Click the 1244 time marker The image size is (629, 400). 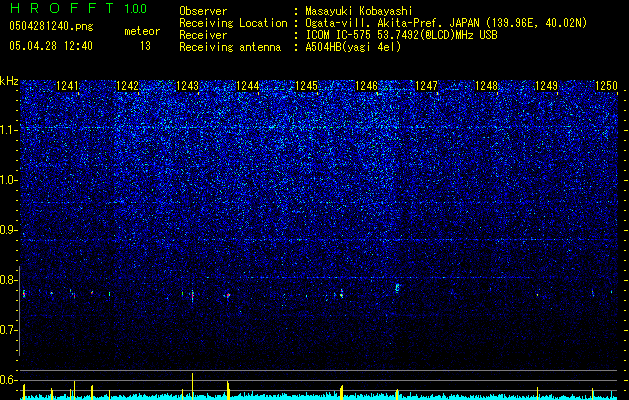click(x=248, y=86)
